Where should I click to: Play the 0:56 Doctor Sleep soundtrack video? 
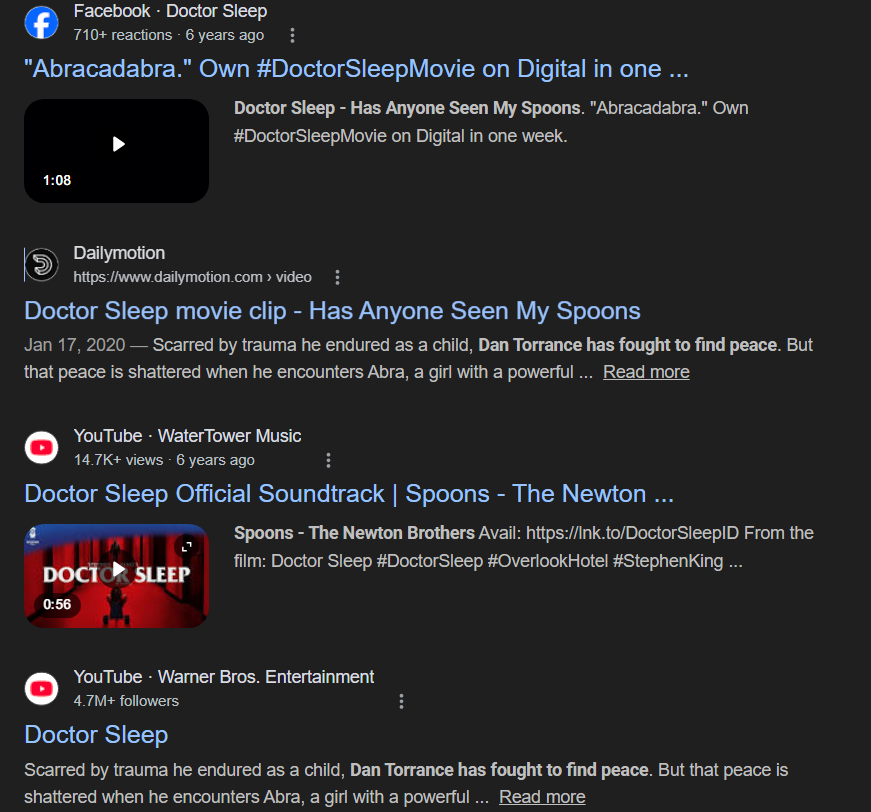(x=117, y=570)
